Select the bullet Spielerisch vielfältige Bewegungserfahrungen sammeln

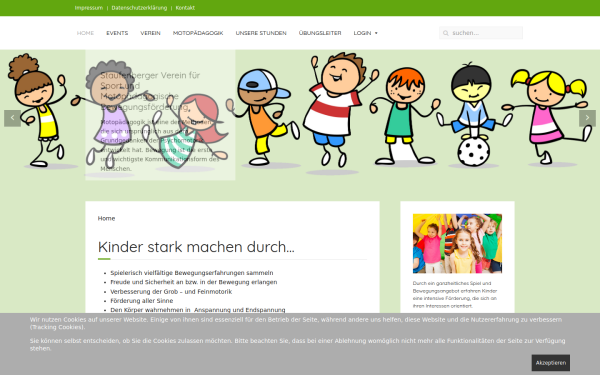[192, 273]
